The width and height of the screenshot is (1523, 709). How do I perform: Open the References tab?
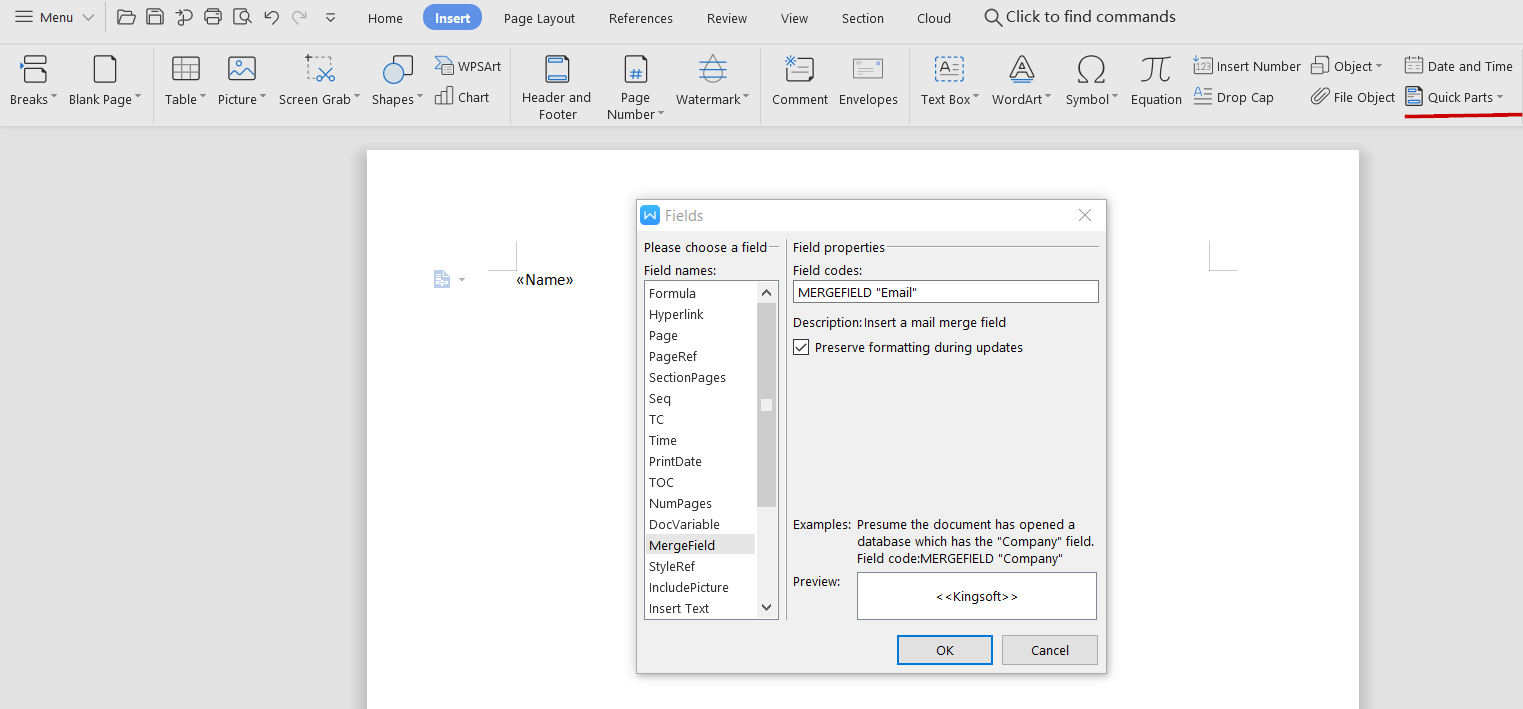point(641,18)
